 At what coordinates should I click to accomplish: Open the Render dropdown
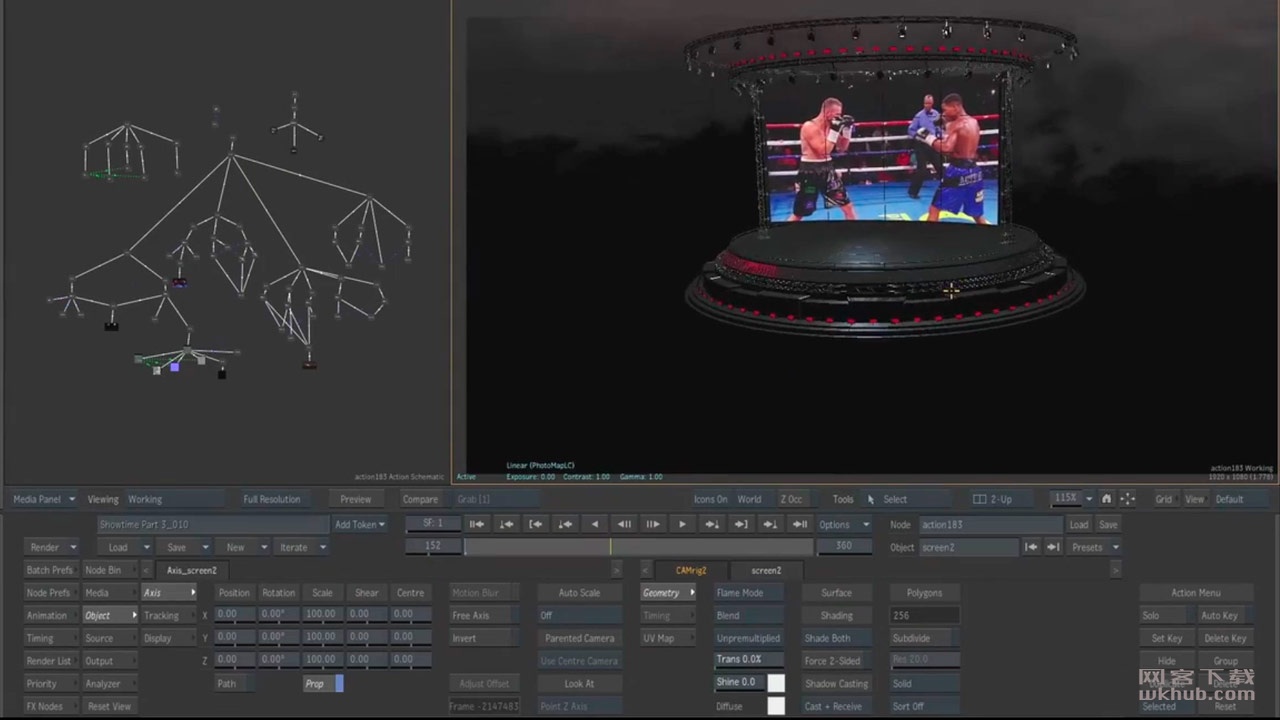[52, 547]
